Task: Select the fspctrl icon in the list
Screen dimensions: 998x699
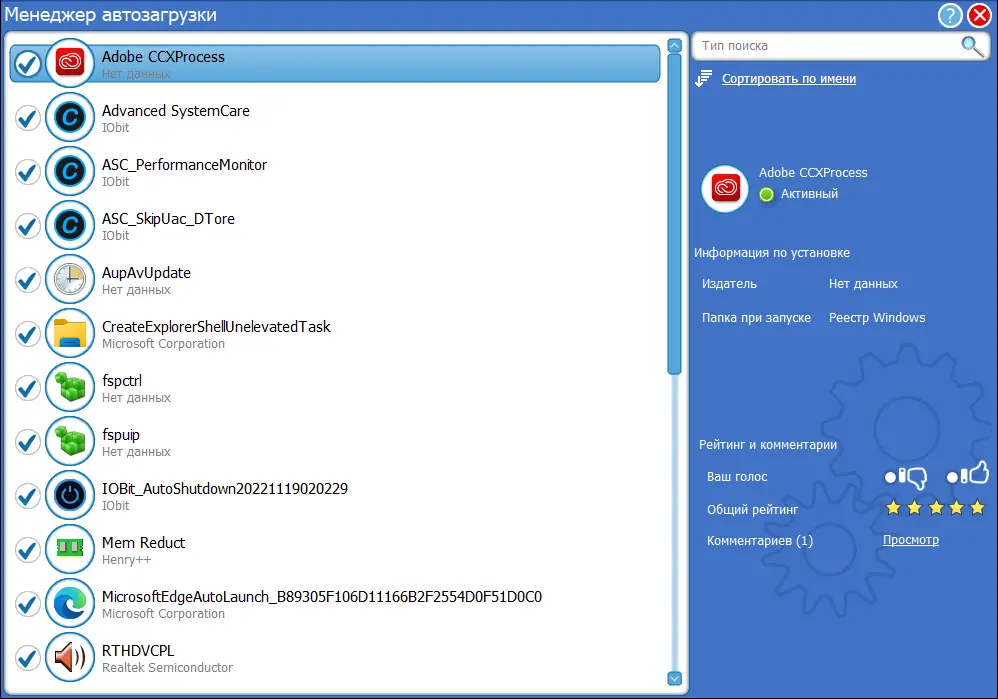Action: tap(70, 388)
